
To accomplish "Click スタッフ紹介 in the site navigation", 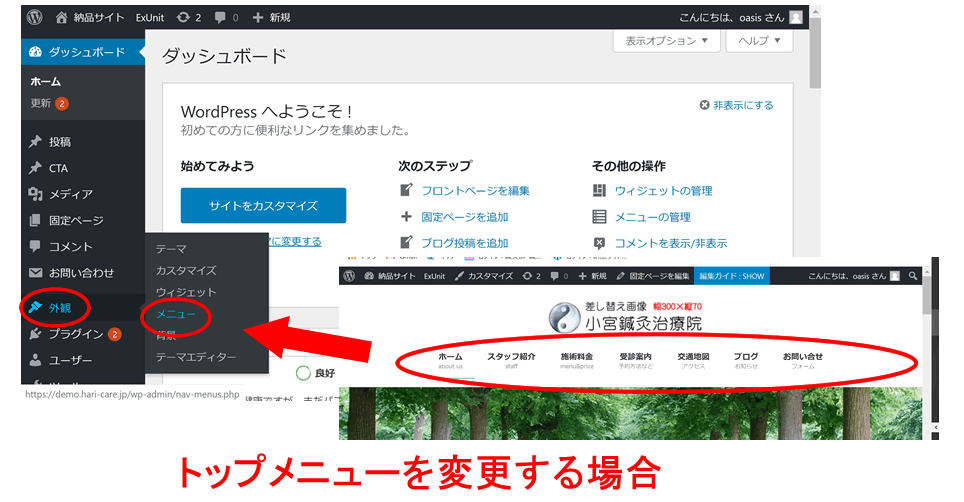I will 511,357.
